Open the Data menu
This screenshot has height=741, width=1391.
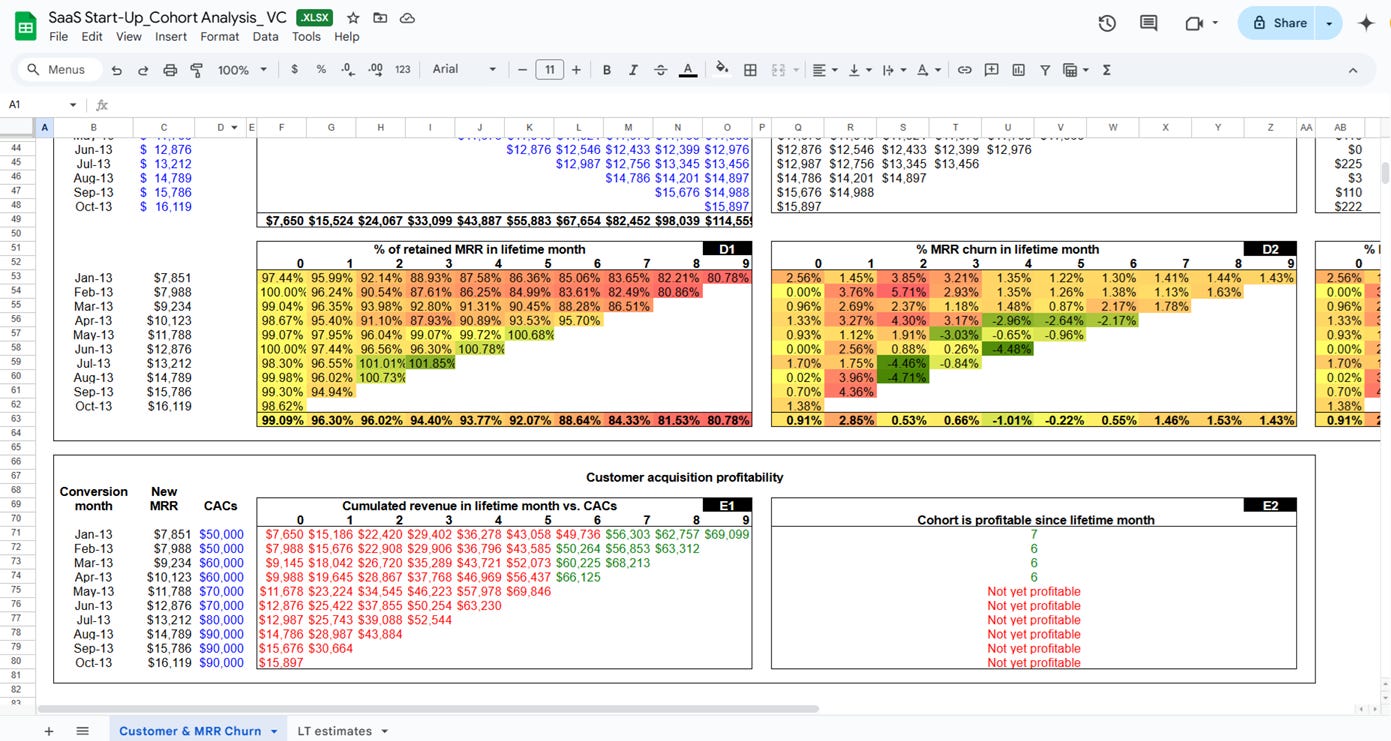(x=265, y=36)
